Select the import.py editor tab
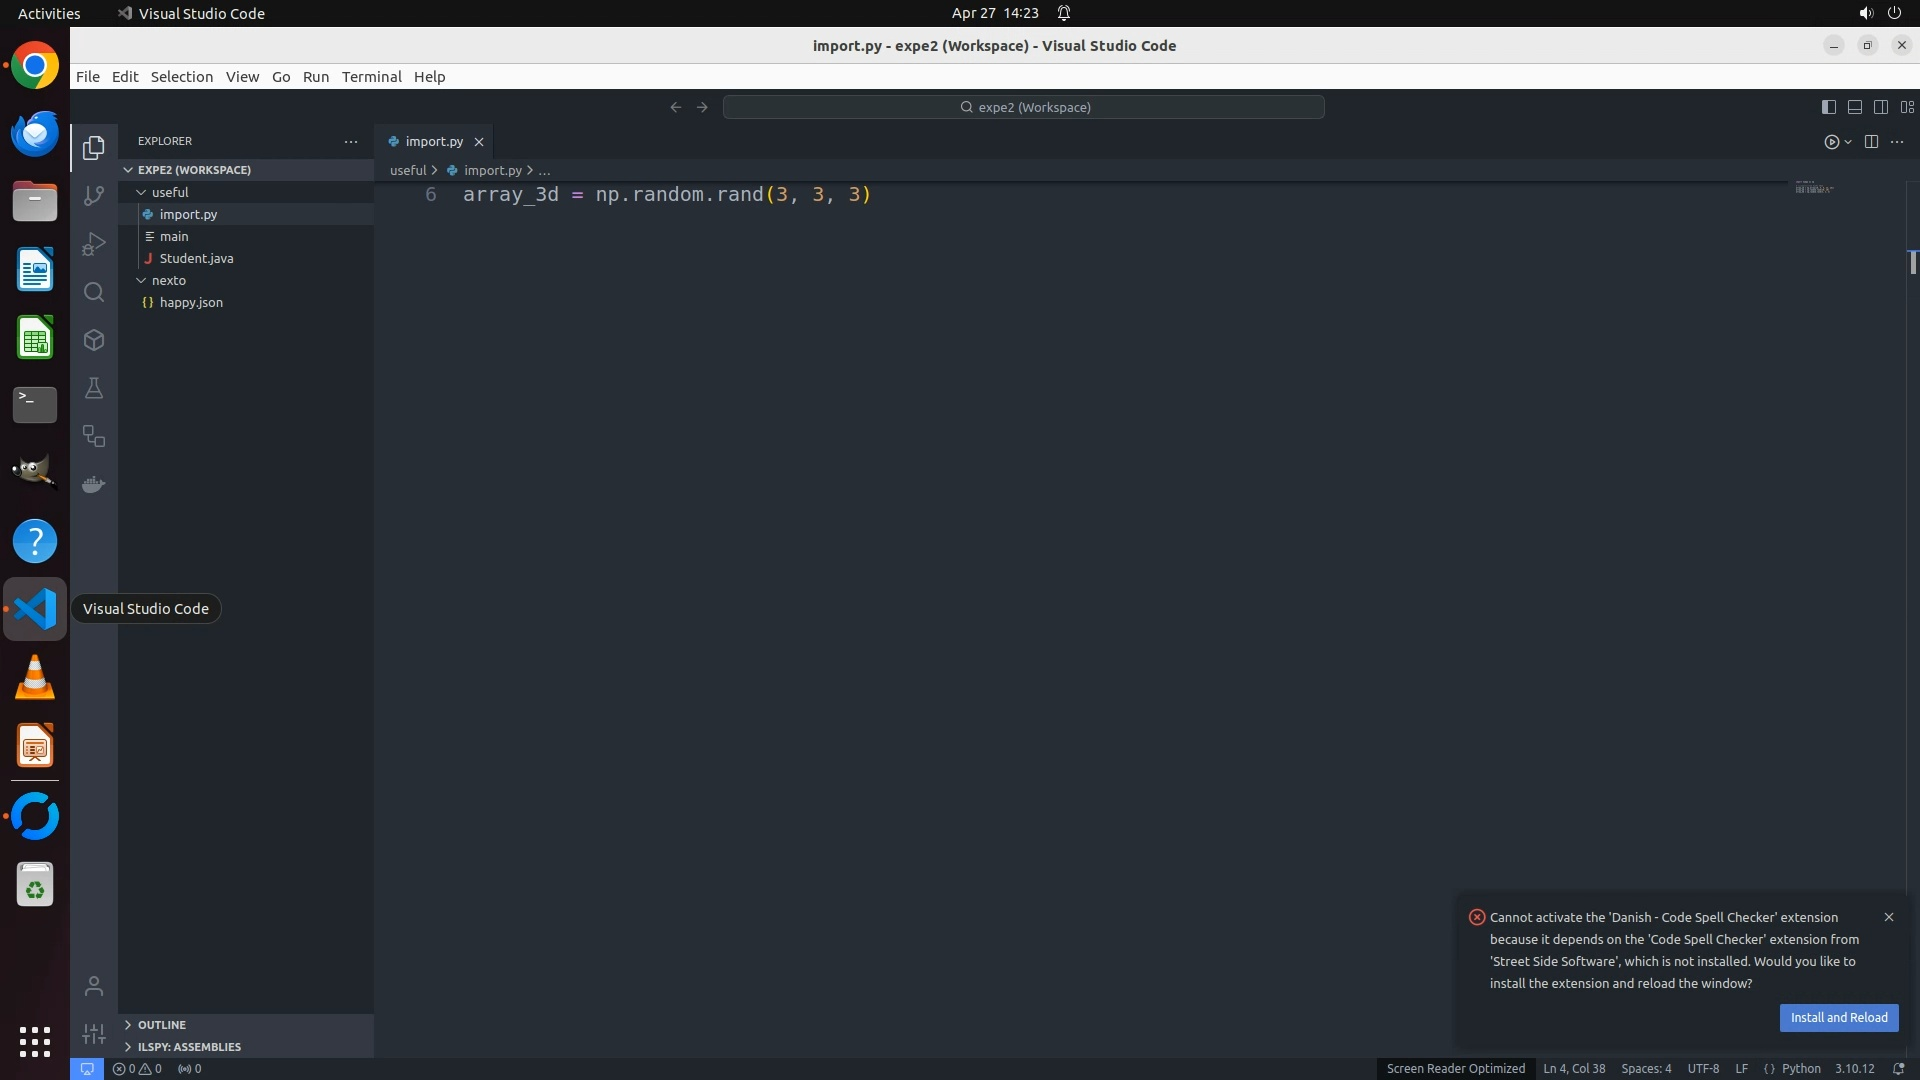The height and width of the screenshot is (1080, 1920). (x=434, y=142)
